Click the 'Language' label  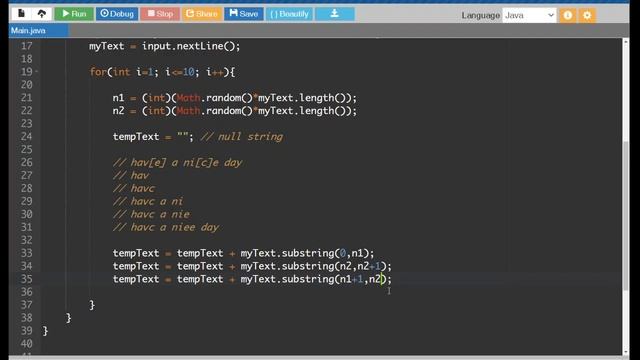click(480, 16)
